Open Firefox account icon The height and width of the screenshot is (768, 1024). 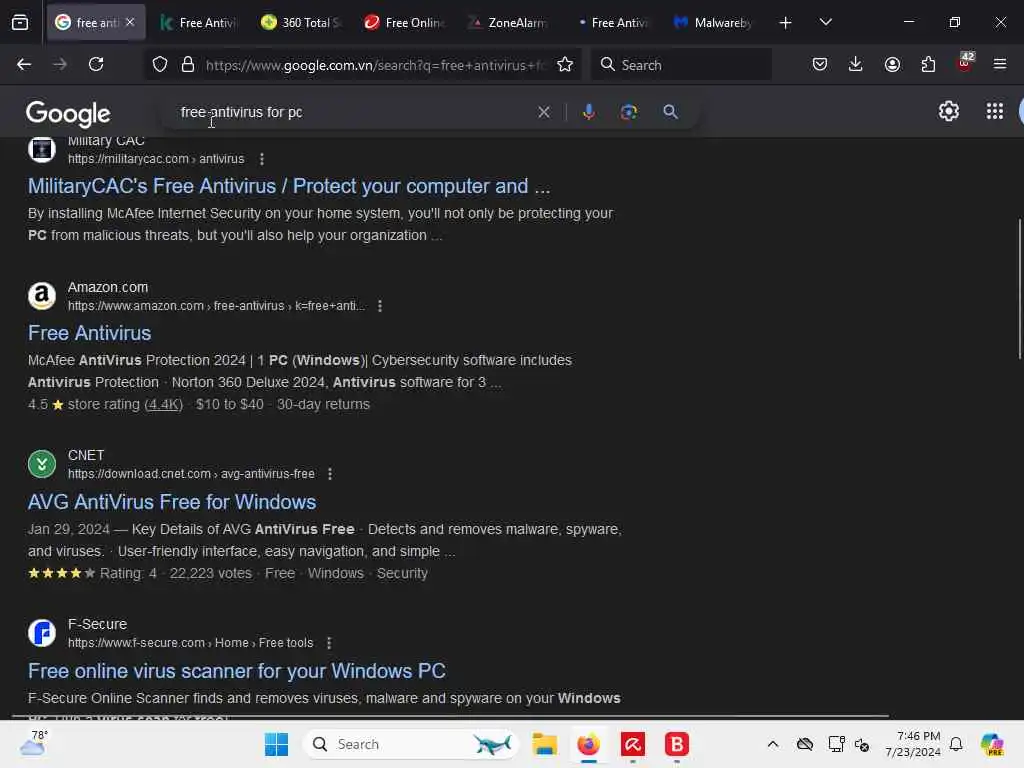892,64
